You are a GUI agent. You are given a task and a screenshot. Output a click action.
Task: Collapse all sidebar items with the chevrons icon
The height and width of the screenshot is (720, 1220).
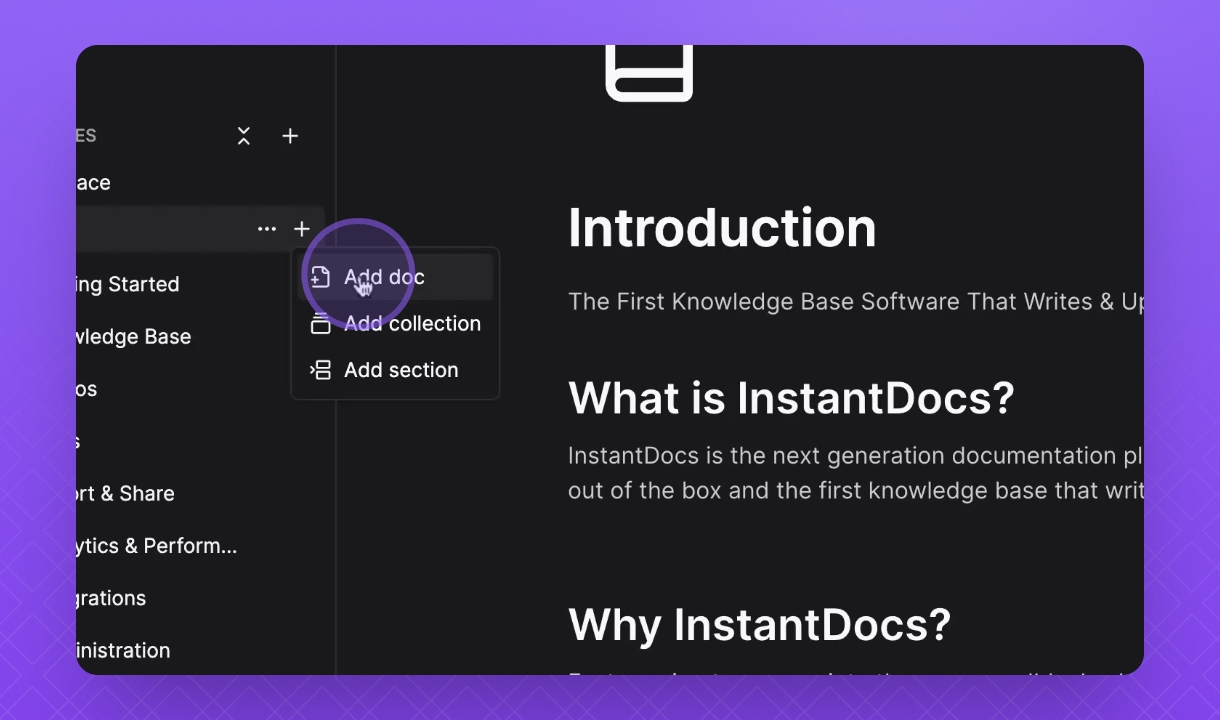click(x=244, y=136)
